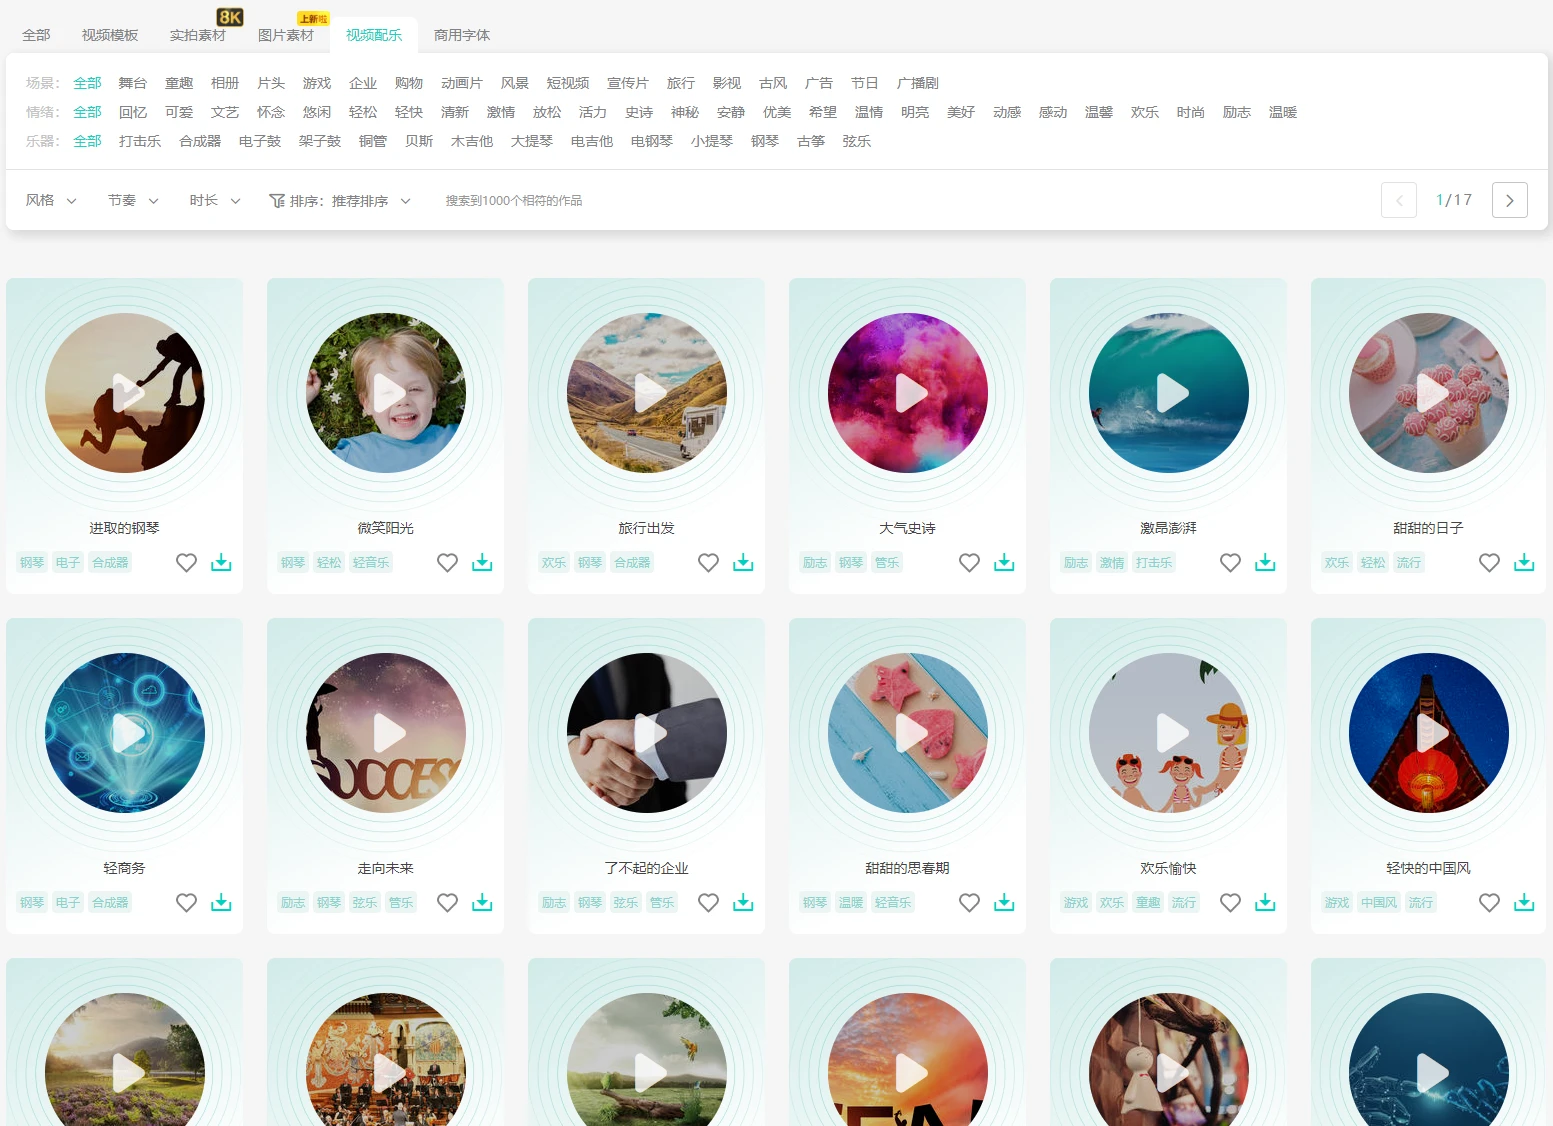
Task: Filter scene by 舞台
Action: [133, 83]
